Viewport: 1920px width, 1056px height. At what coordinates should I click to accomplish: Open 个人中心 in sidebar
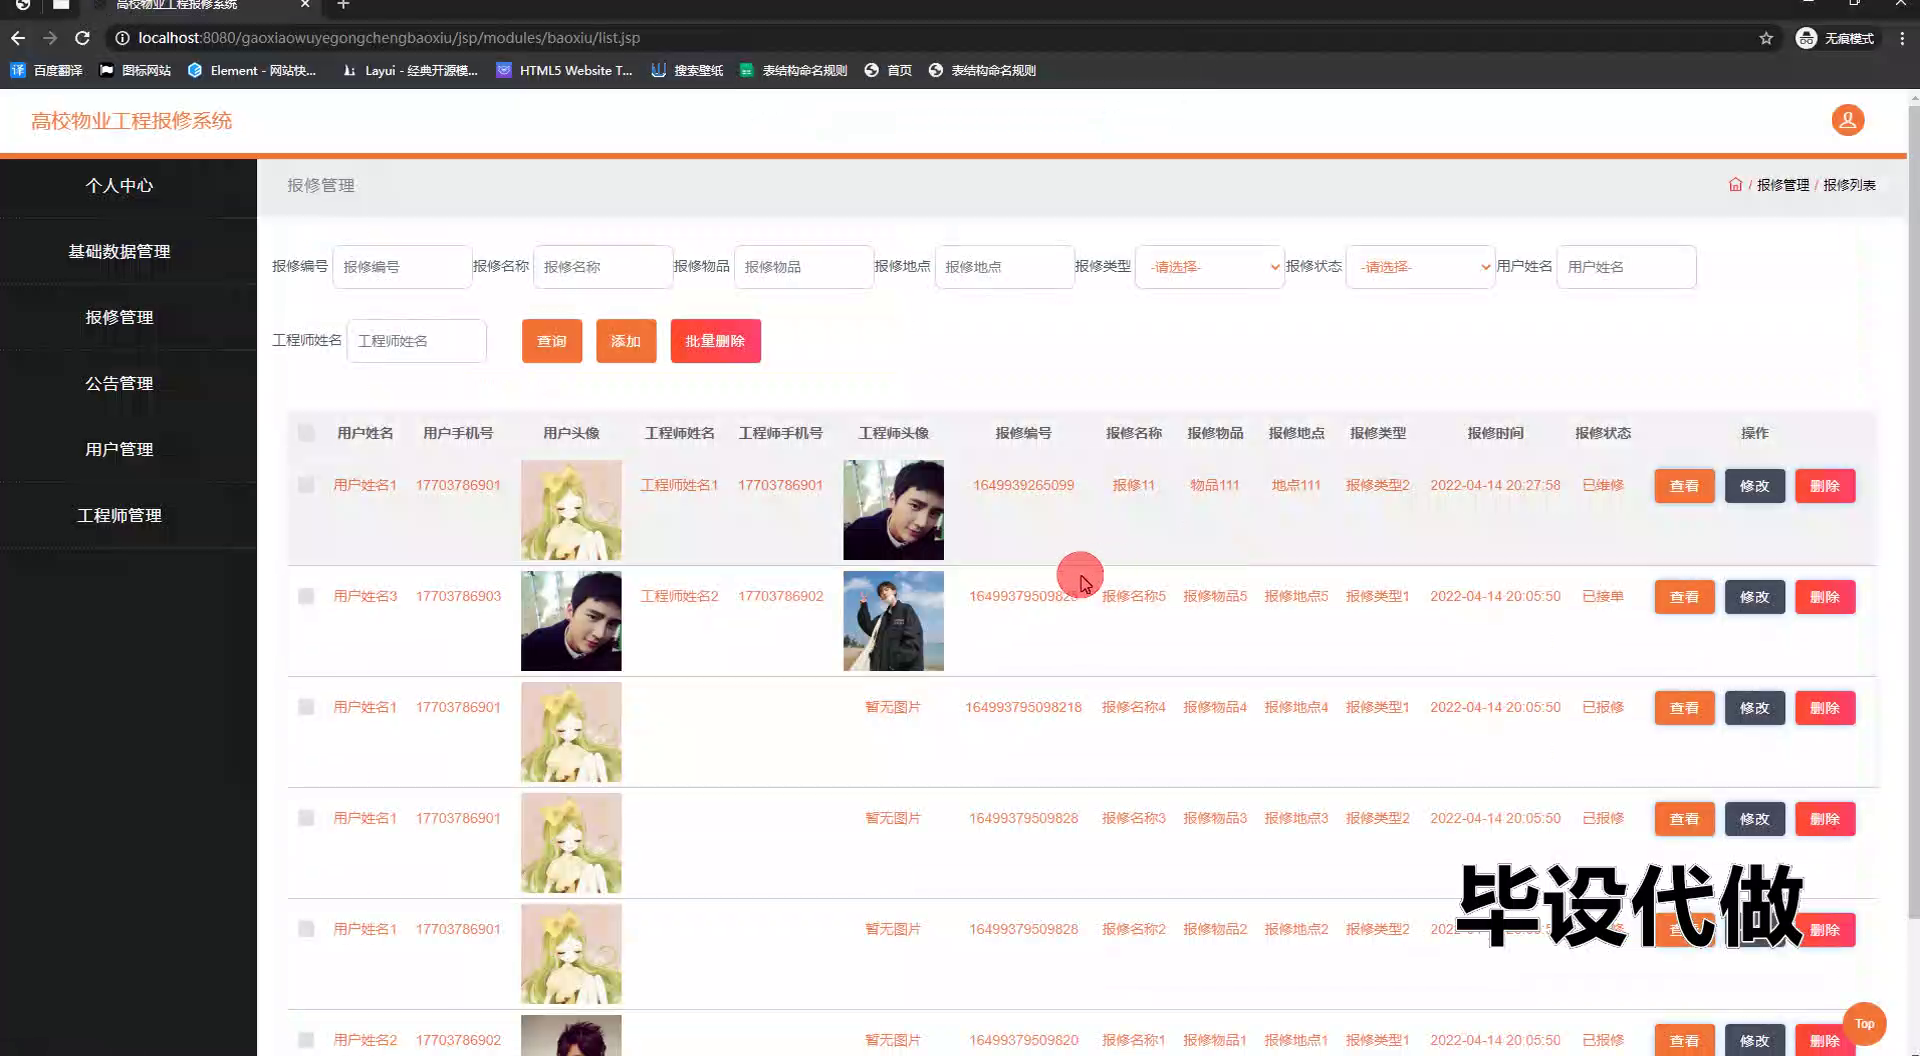click(x=119, y=185)
